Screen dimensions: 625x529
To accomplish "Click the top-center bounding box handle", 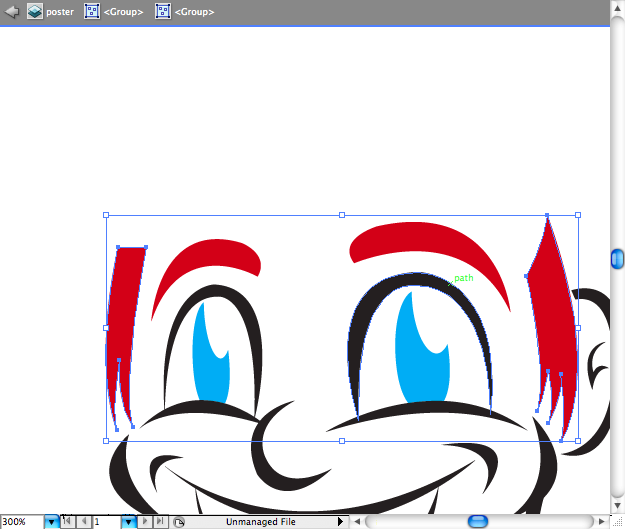I will (342, 215).
